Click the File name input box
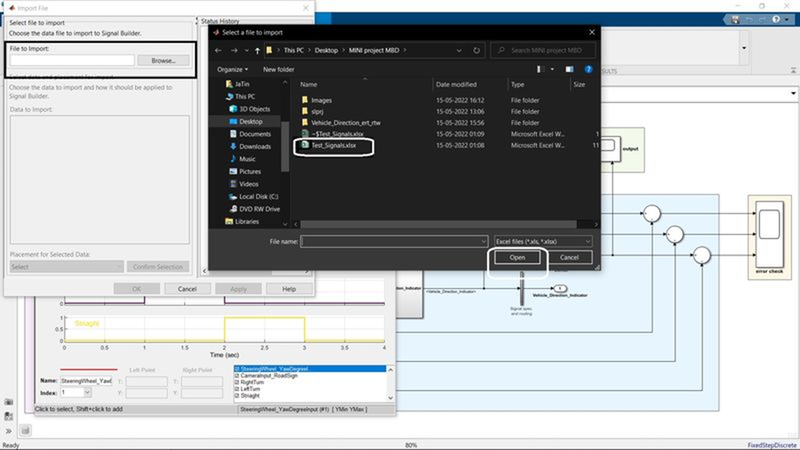The height and width of the screenshot is (450, 800). tap(390, 241)
